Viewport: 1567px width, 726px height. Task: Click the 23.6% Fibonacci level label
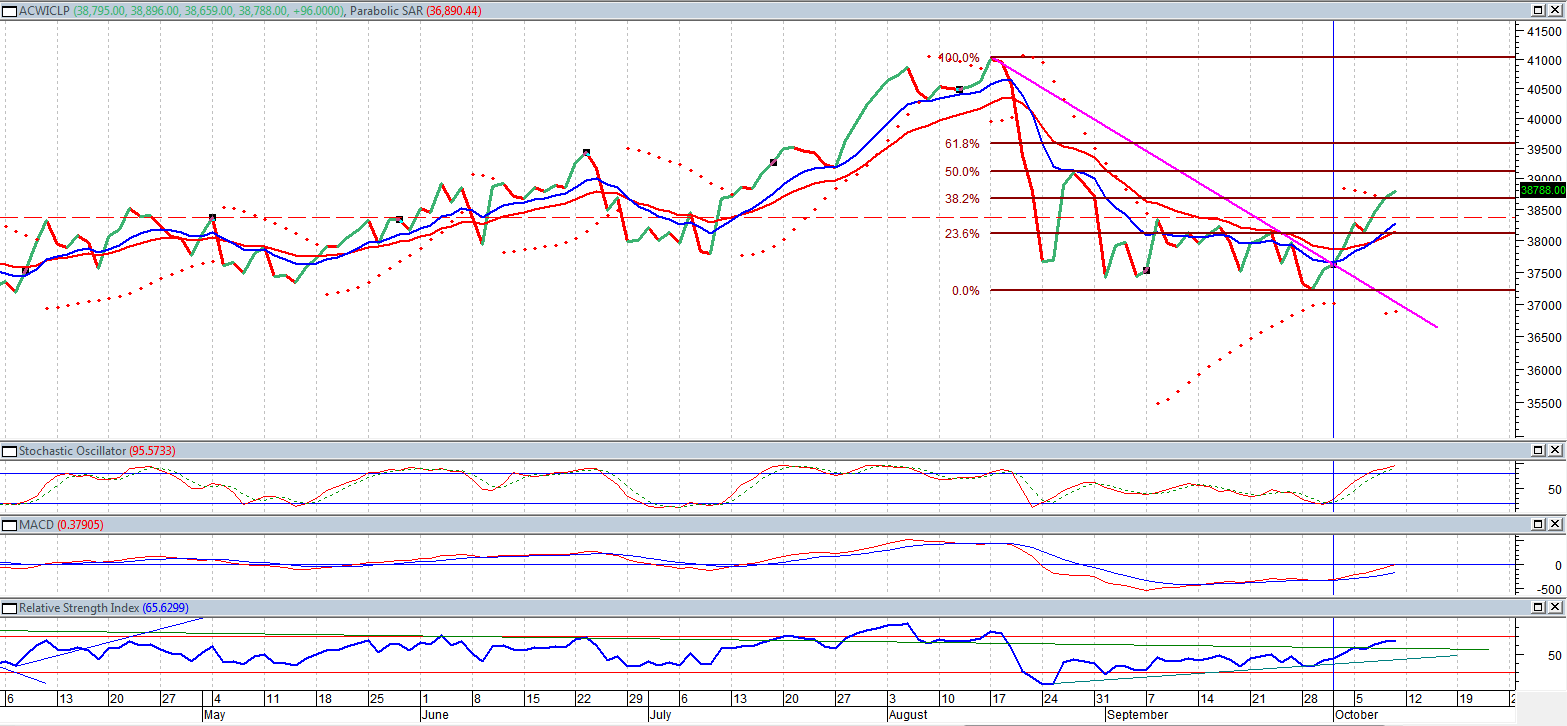(x=963, y=234)
